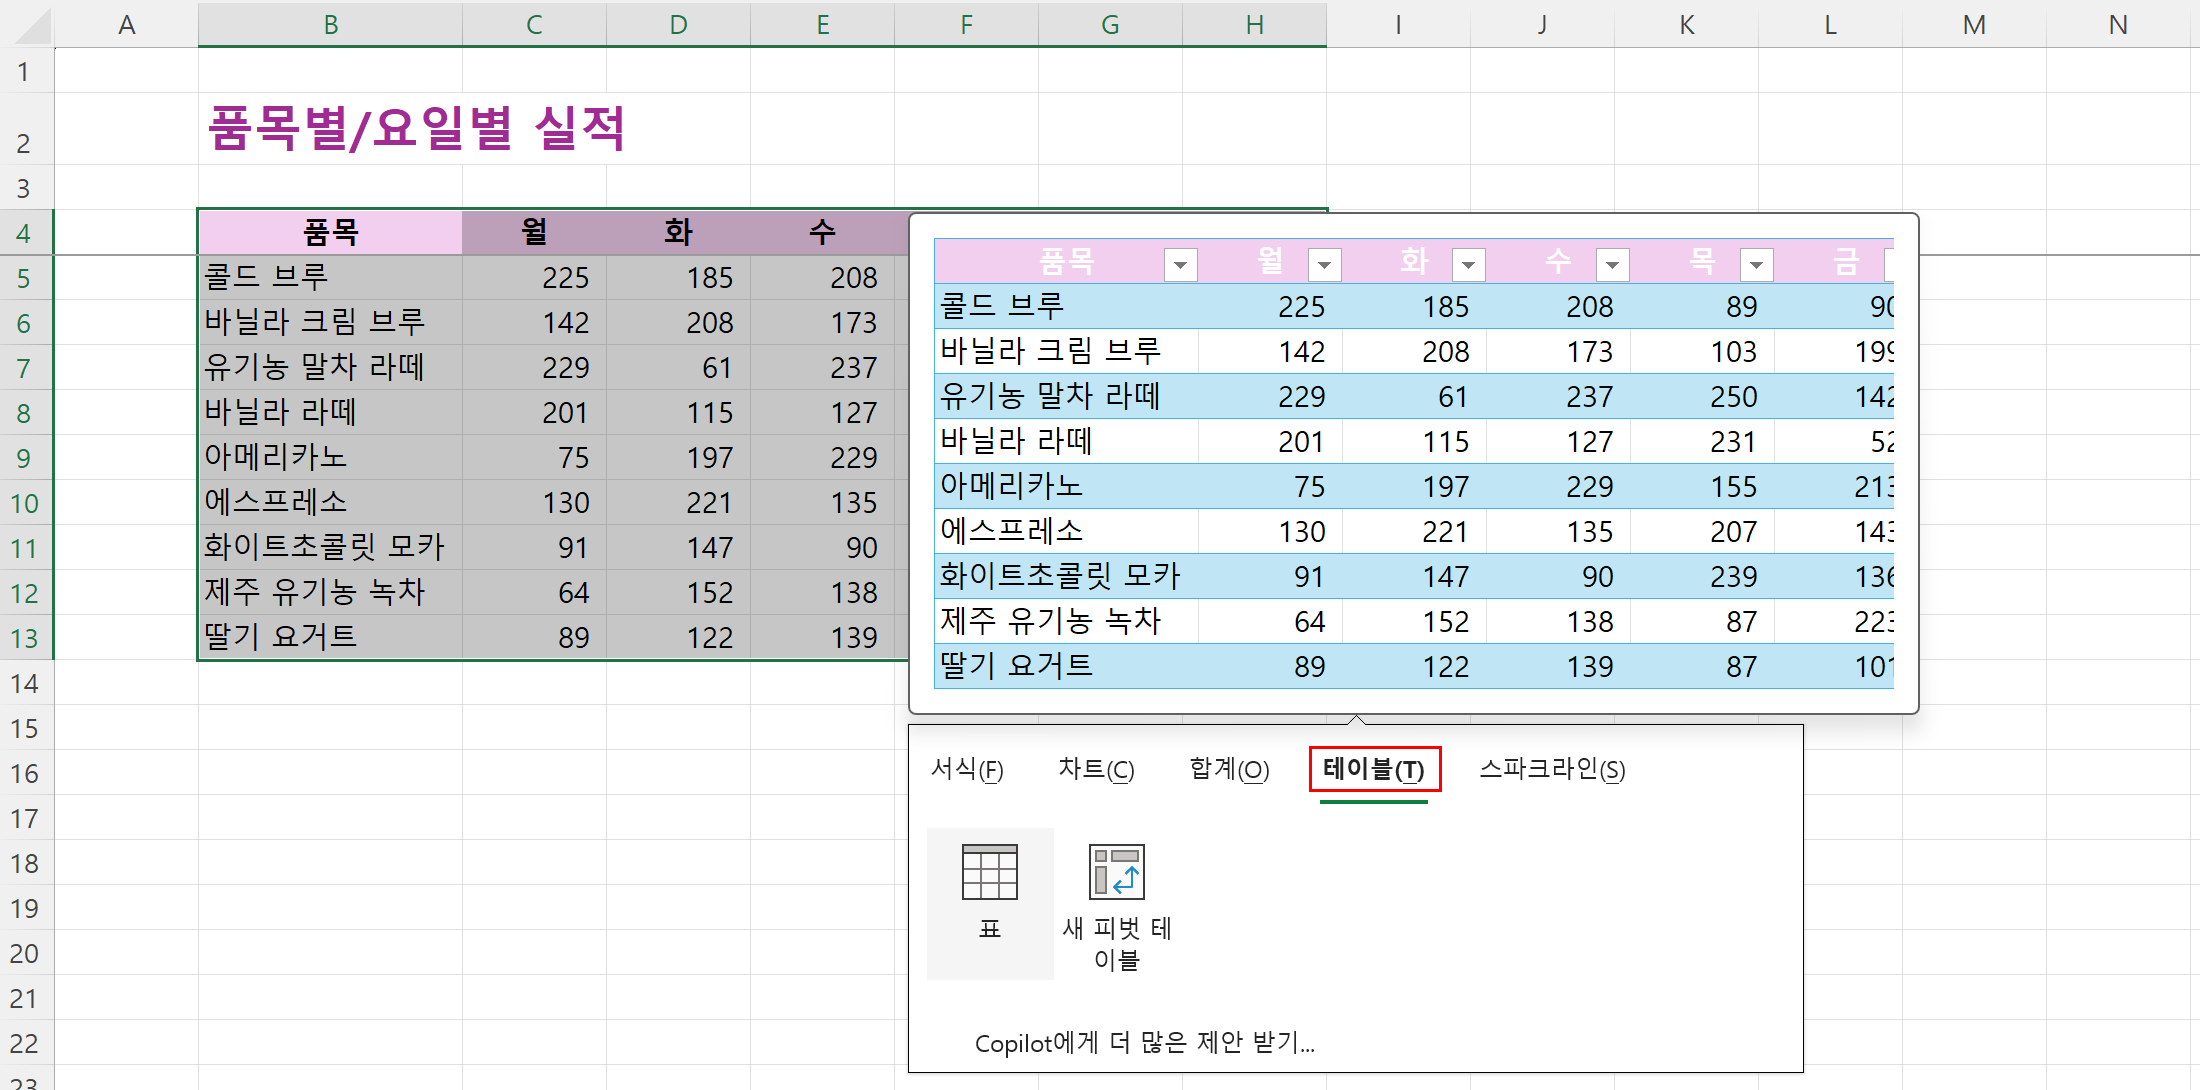
Task: Switch to the 서식(F) tab
Action: 966,769
